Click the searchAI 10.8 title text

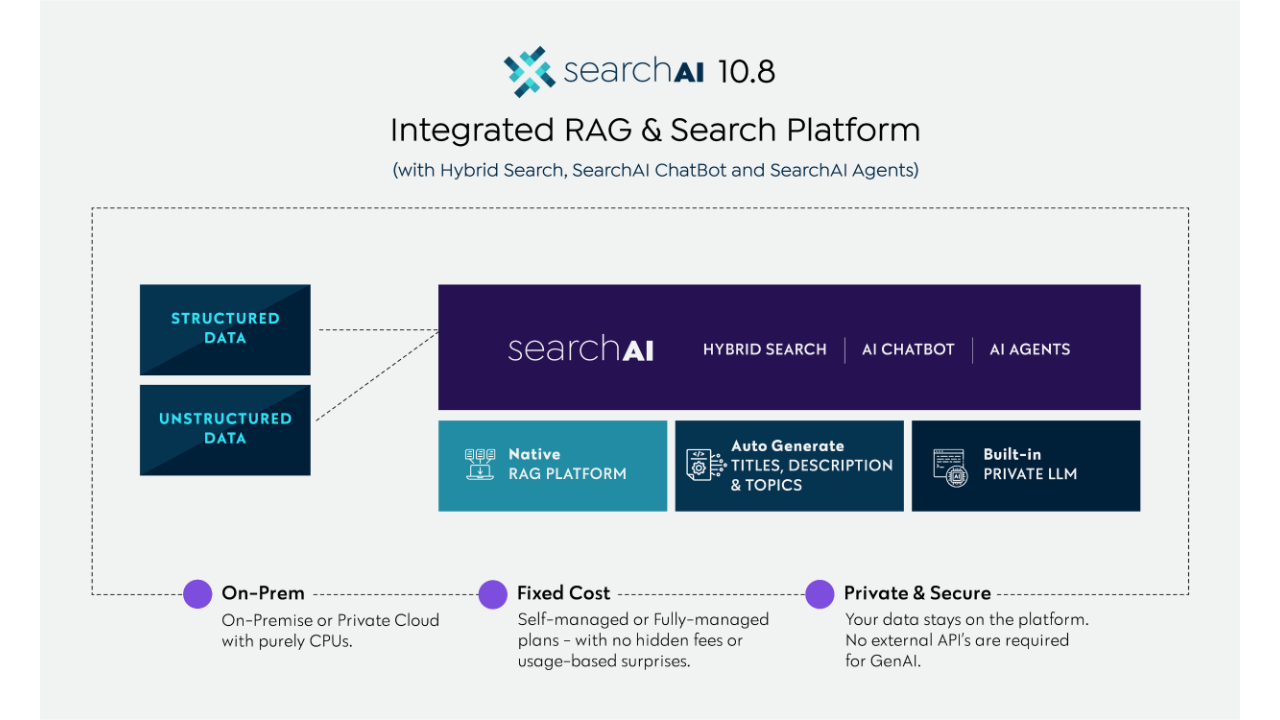point(669,71)
